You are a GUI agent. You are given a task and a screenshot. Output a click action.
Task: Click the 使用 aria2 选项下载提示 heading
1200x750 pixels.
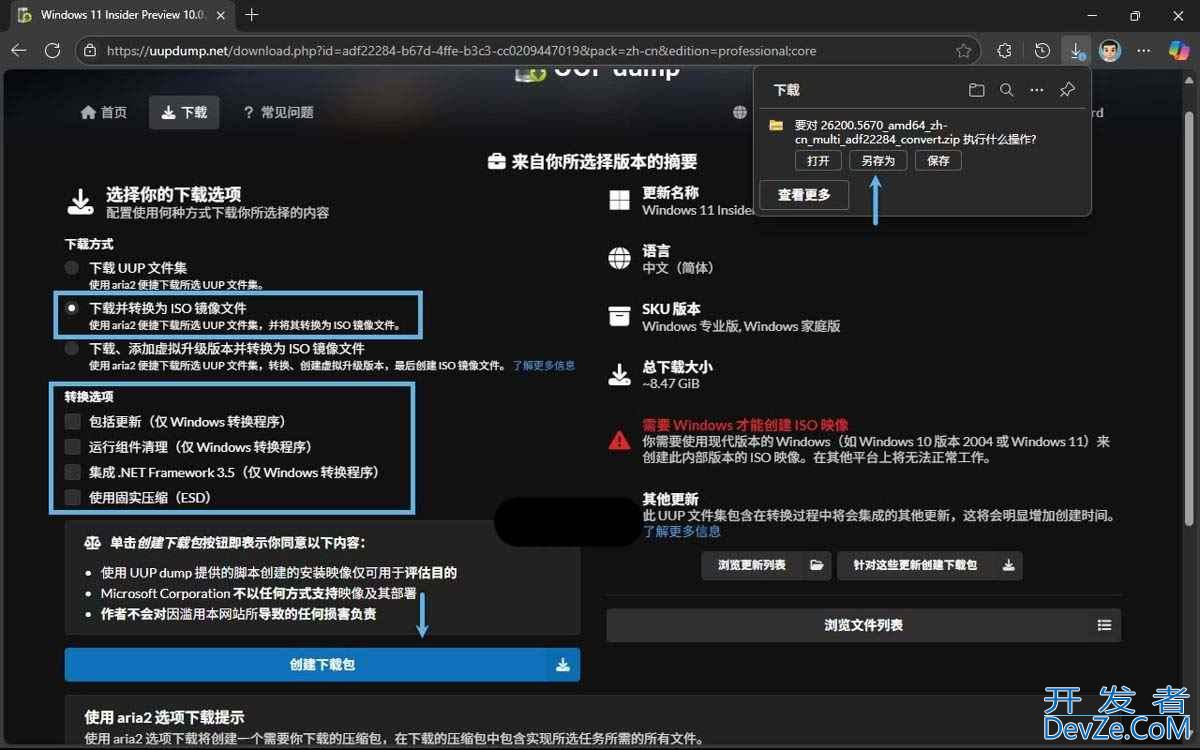click(x=164, y=717)
